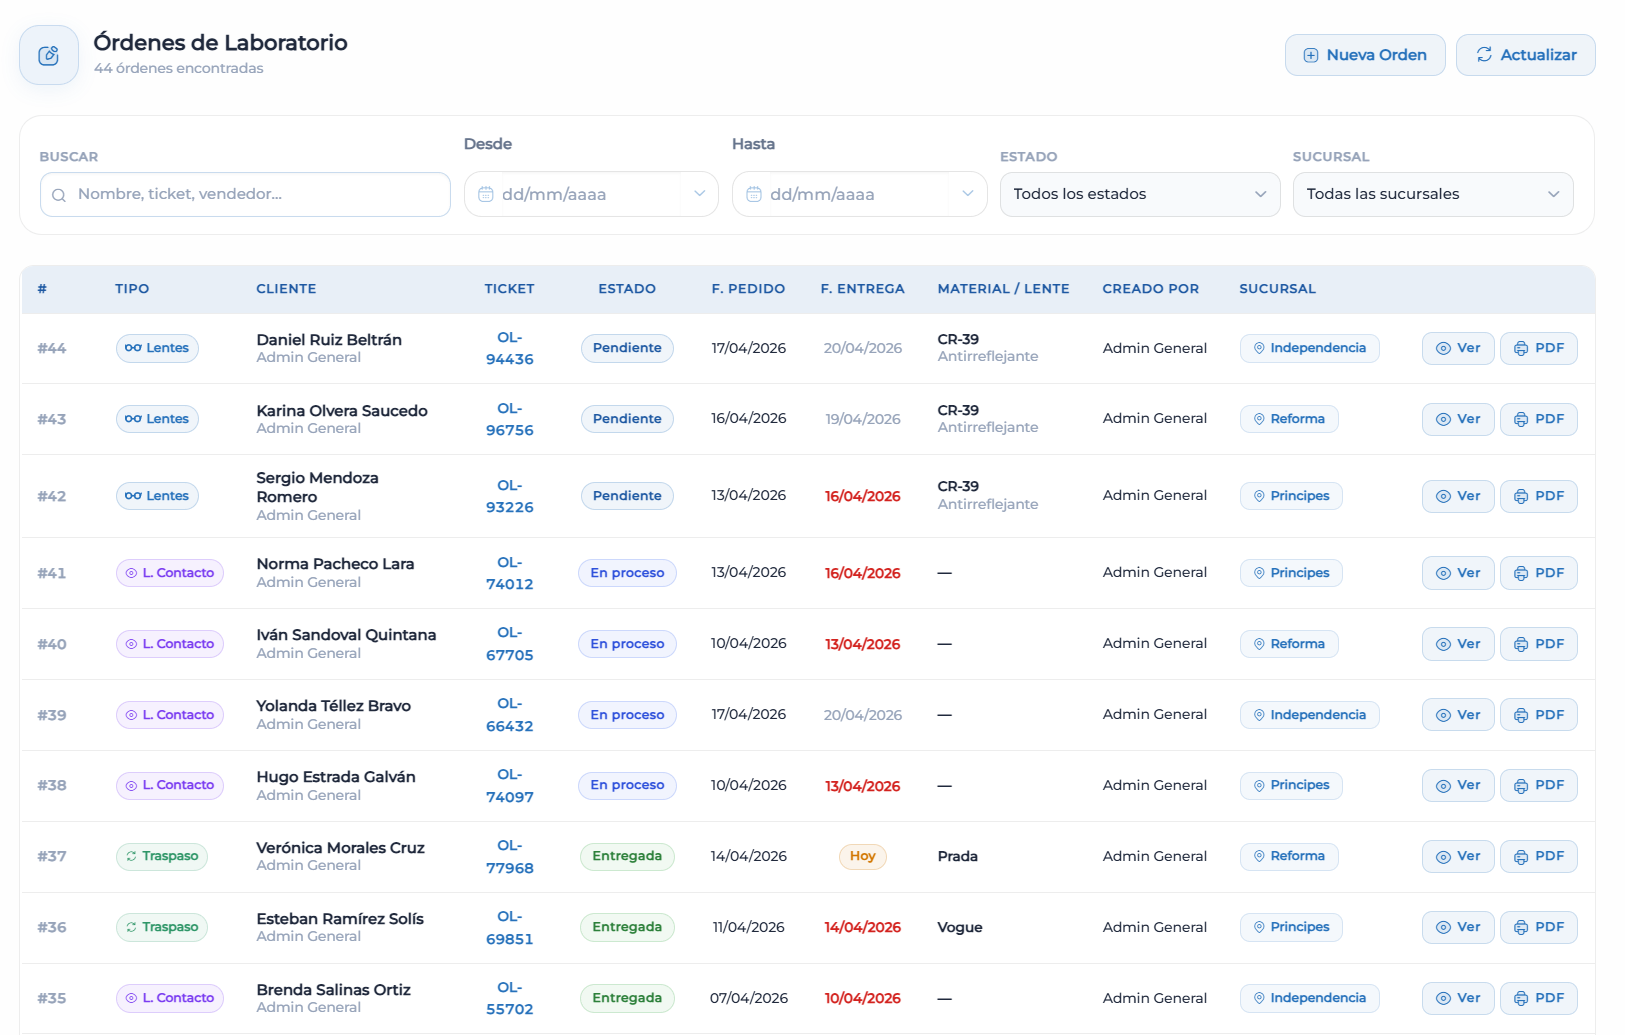The image size is (1625, 1035).
Task: Click the edit icon beside Órdenes de Laboratorio
Action: tap(48, 56)
